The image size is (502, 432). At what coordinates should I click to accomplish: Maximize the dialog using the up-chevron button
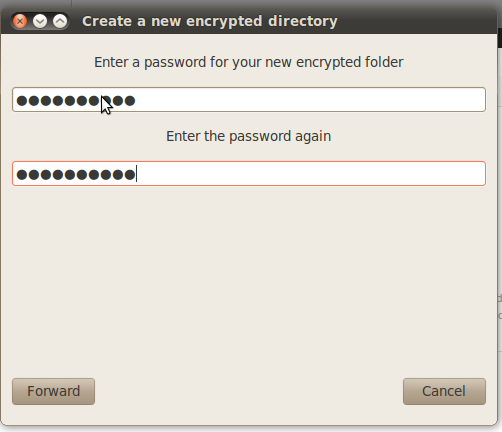tap(60, 21)
